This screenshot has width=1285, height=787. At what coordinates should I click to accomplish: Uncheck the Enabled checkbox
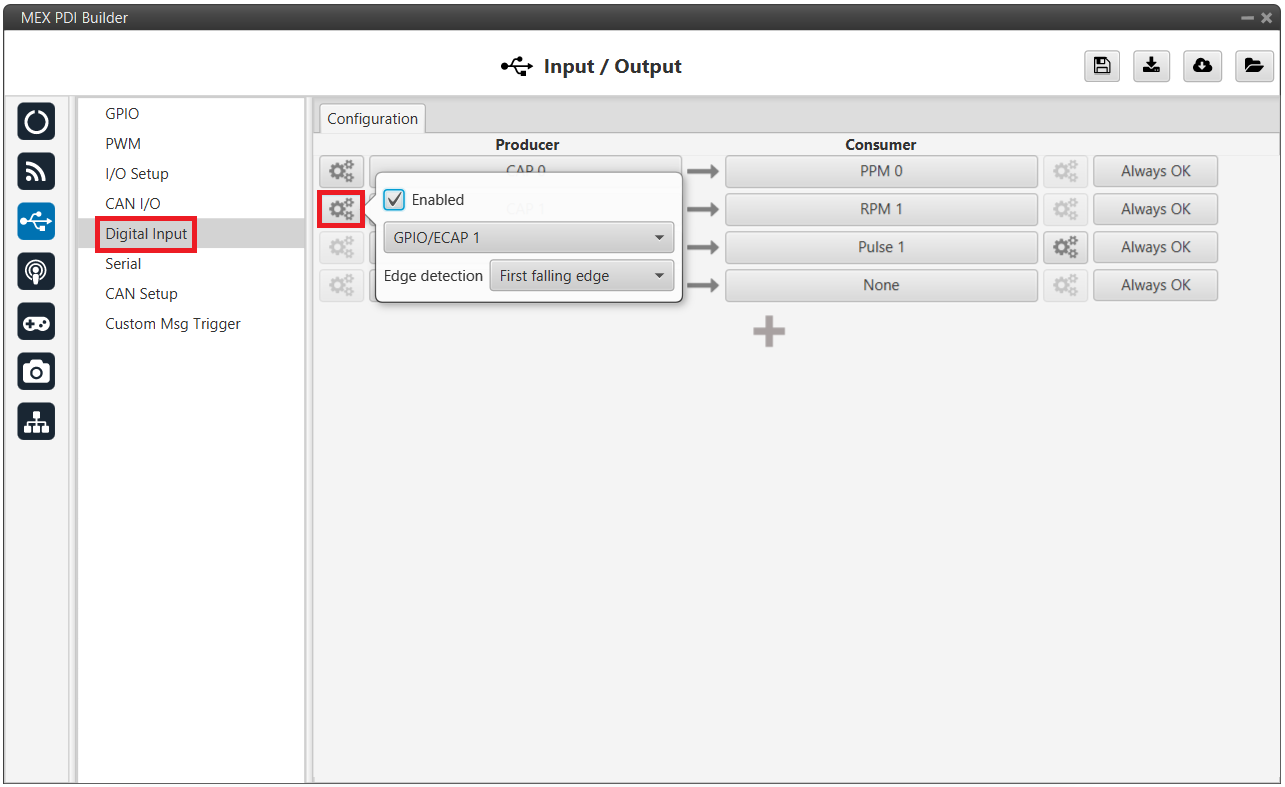(x=394, y=200)
